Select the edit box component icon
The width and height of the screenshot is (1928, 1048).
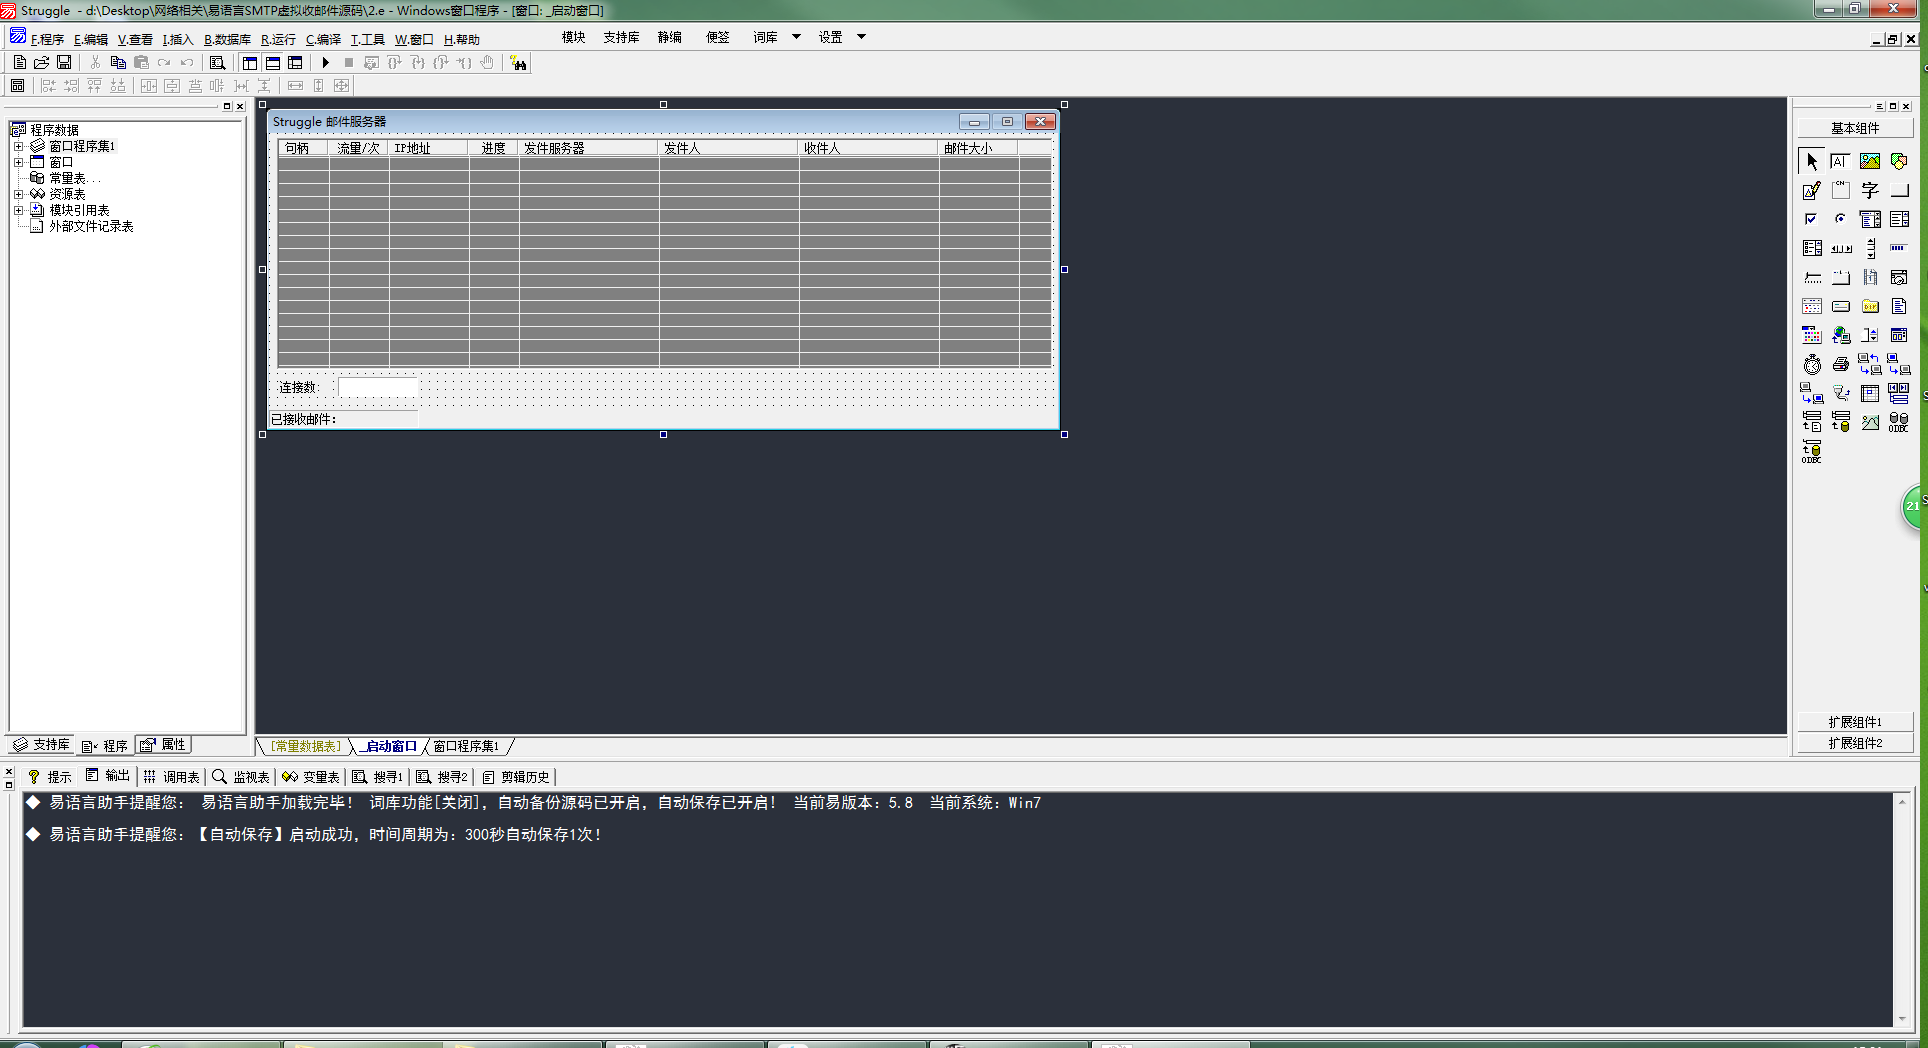(x=1811, y=190)
